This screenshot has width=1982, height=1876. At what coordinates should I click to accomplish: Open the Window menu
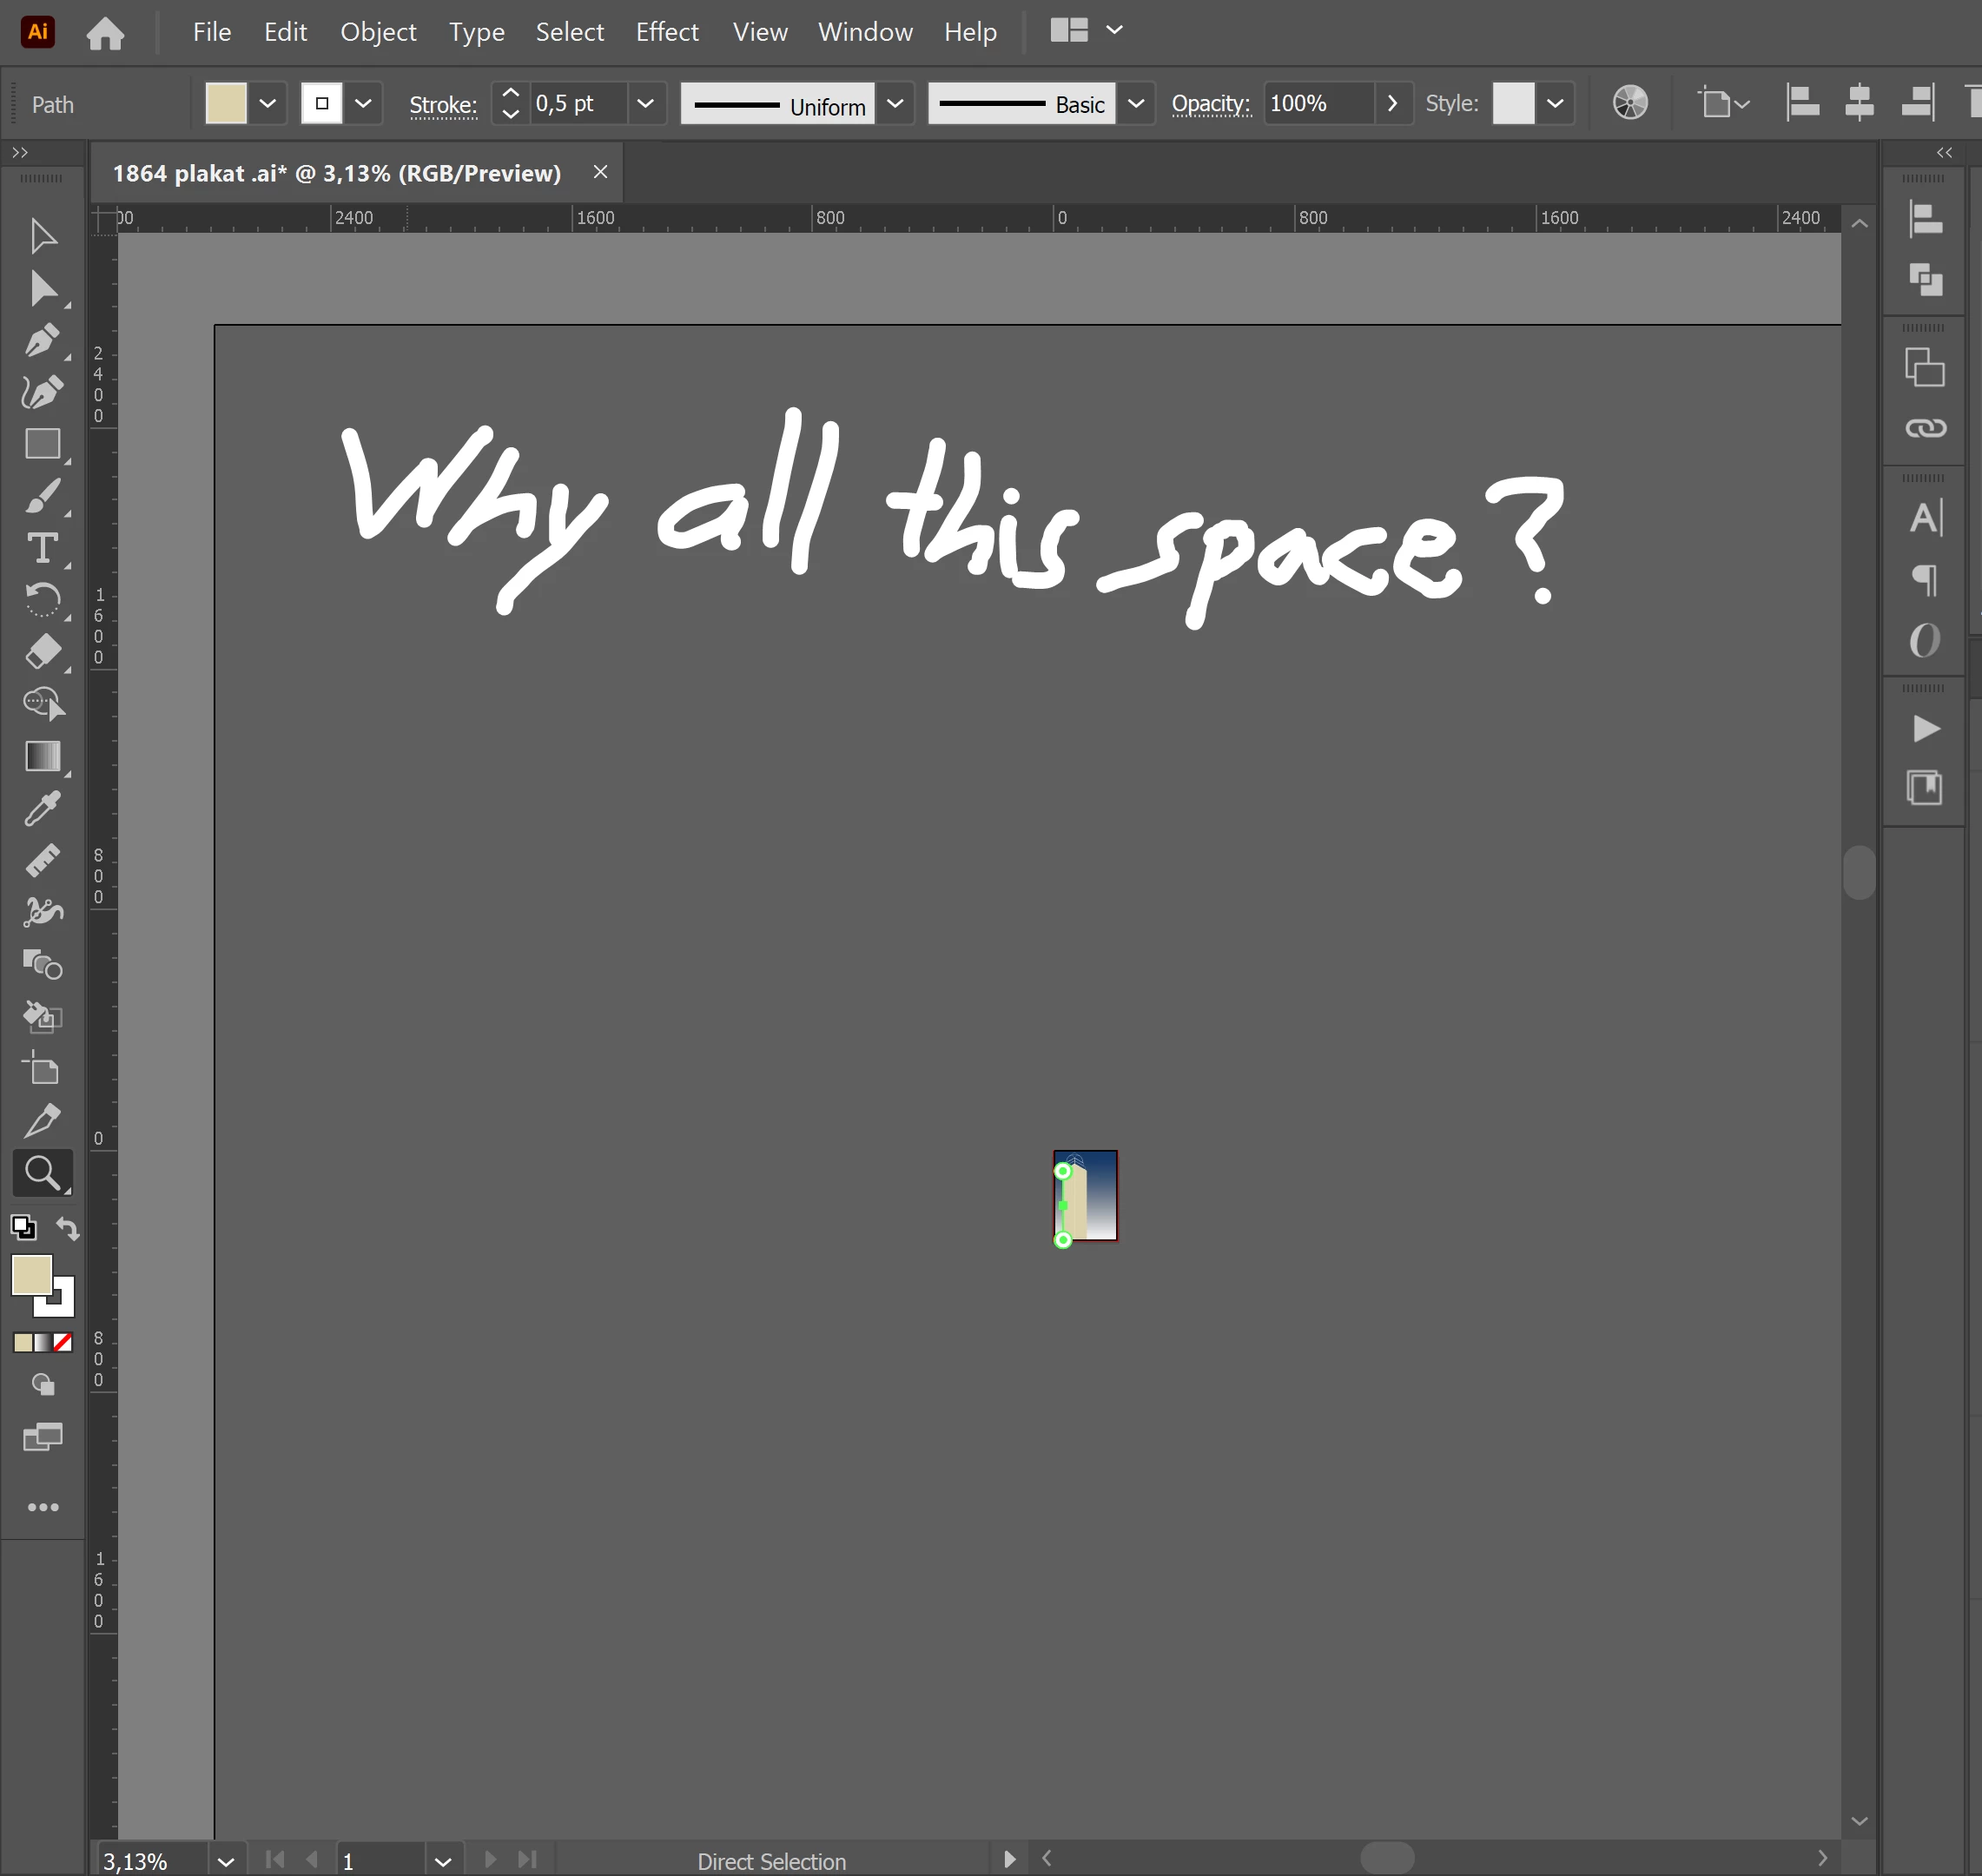click(864, 32)
